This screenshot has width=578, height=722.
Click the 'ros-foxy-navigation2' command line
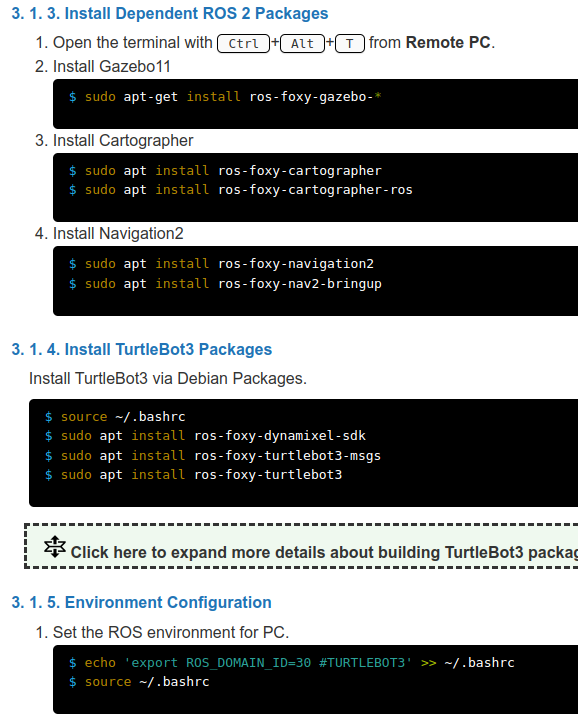pyautogui.click(x=221, y=264)
